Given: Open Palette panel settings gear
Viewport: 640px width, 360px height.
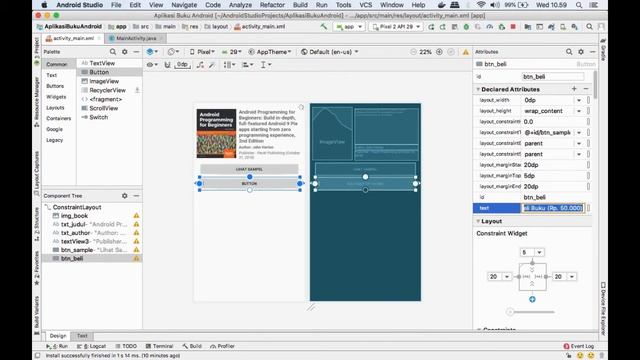Looking at the screenshot, I should (124, 52).
